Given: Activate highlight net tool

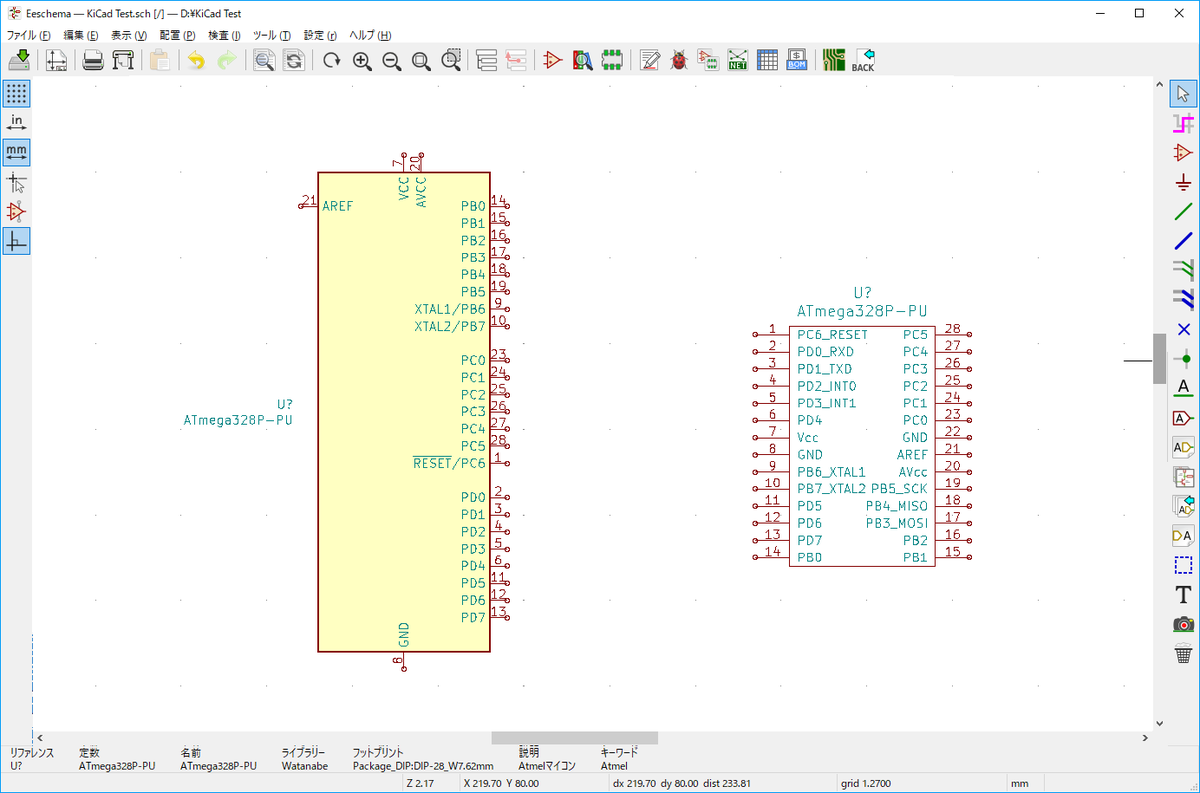Looking at the screenshot, I should click(x=1183, y=123).
